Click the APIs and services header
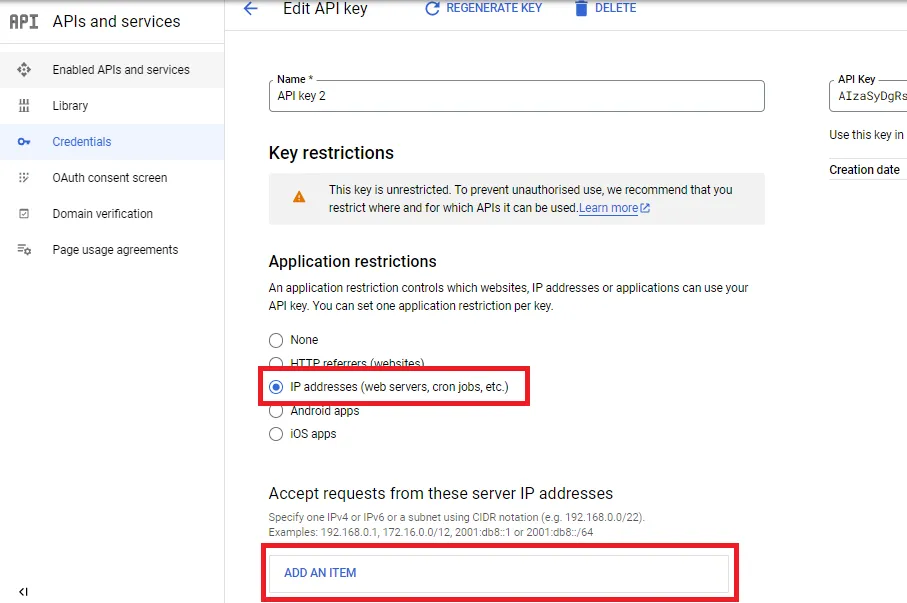This screenshot has width=907, height=603. pos(115,21)
